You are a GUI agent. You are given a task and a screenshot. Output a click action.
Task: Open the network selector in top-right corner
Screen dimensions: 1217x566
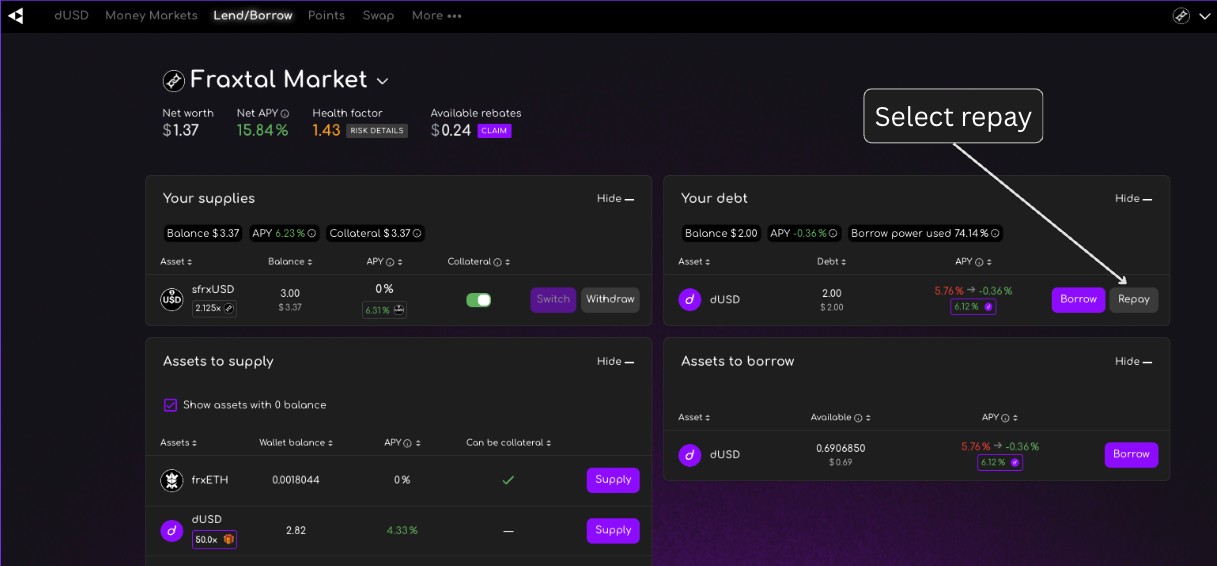[x=1190, y=16]
